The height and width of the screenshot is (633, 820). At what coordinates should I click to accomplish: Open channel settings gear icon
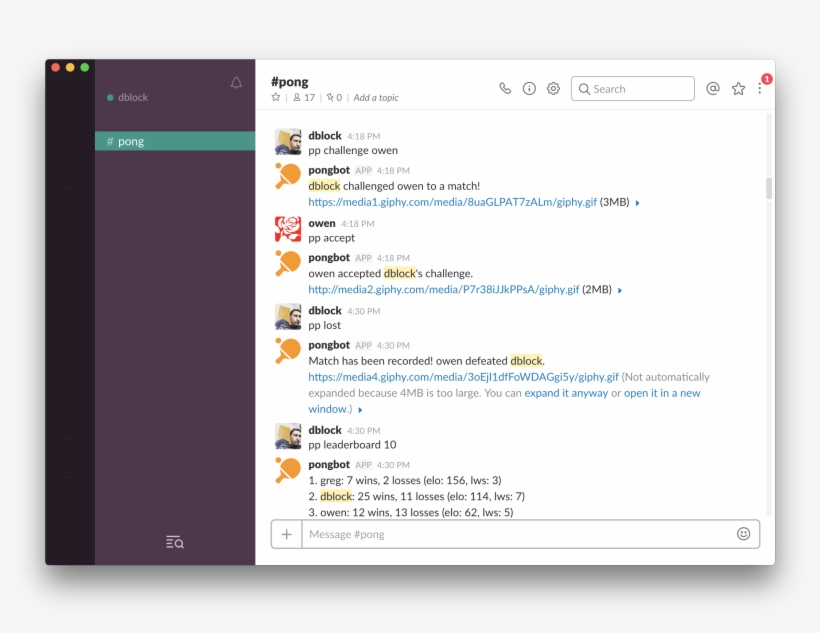[x=553, y=88]
